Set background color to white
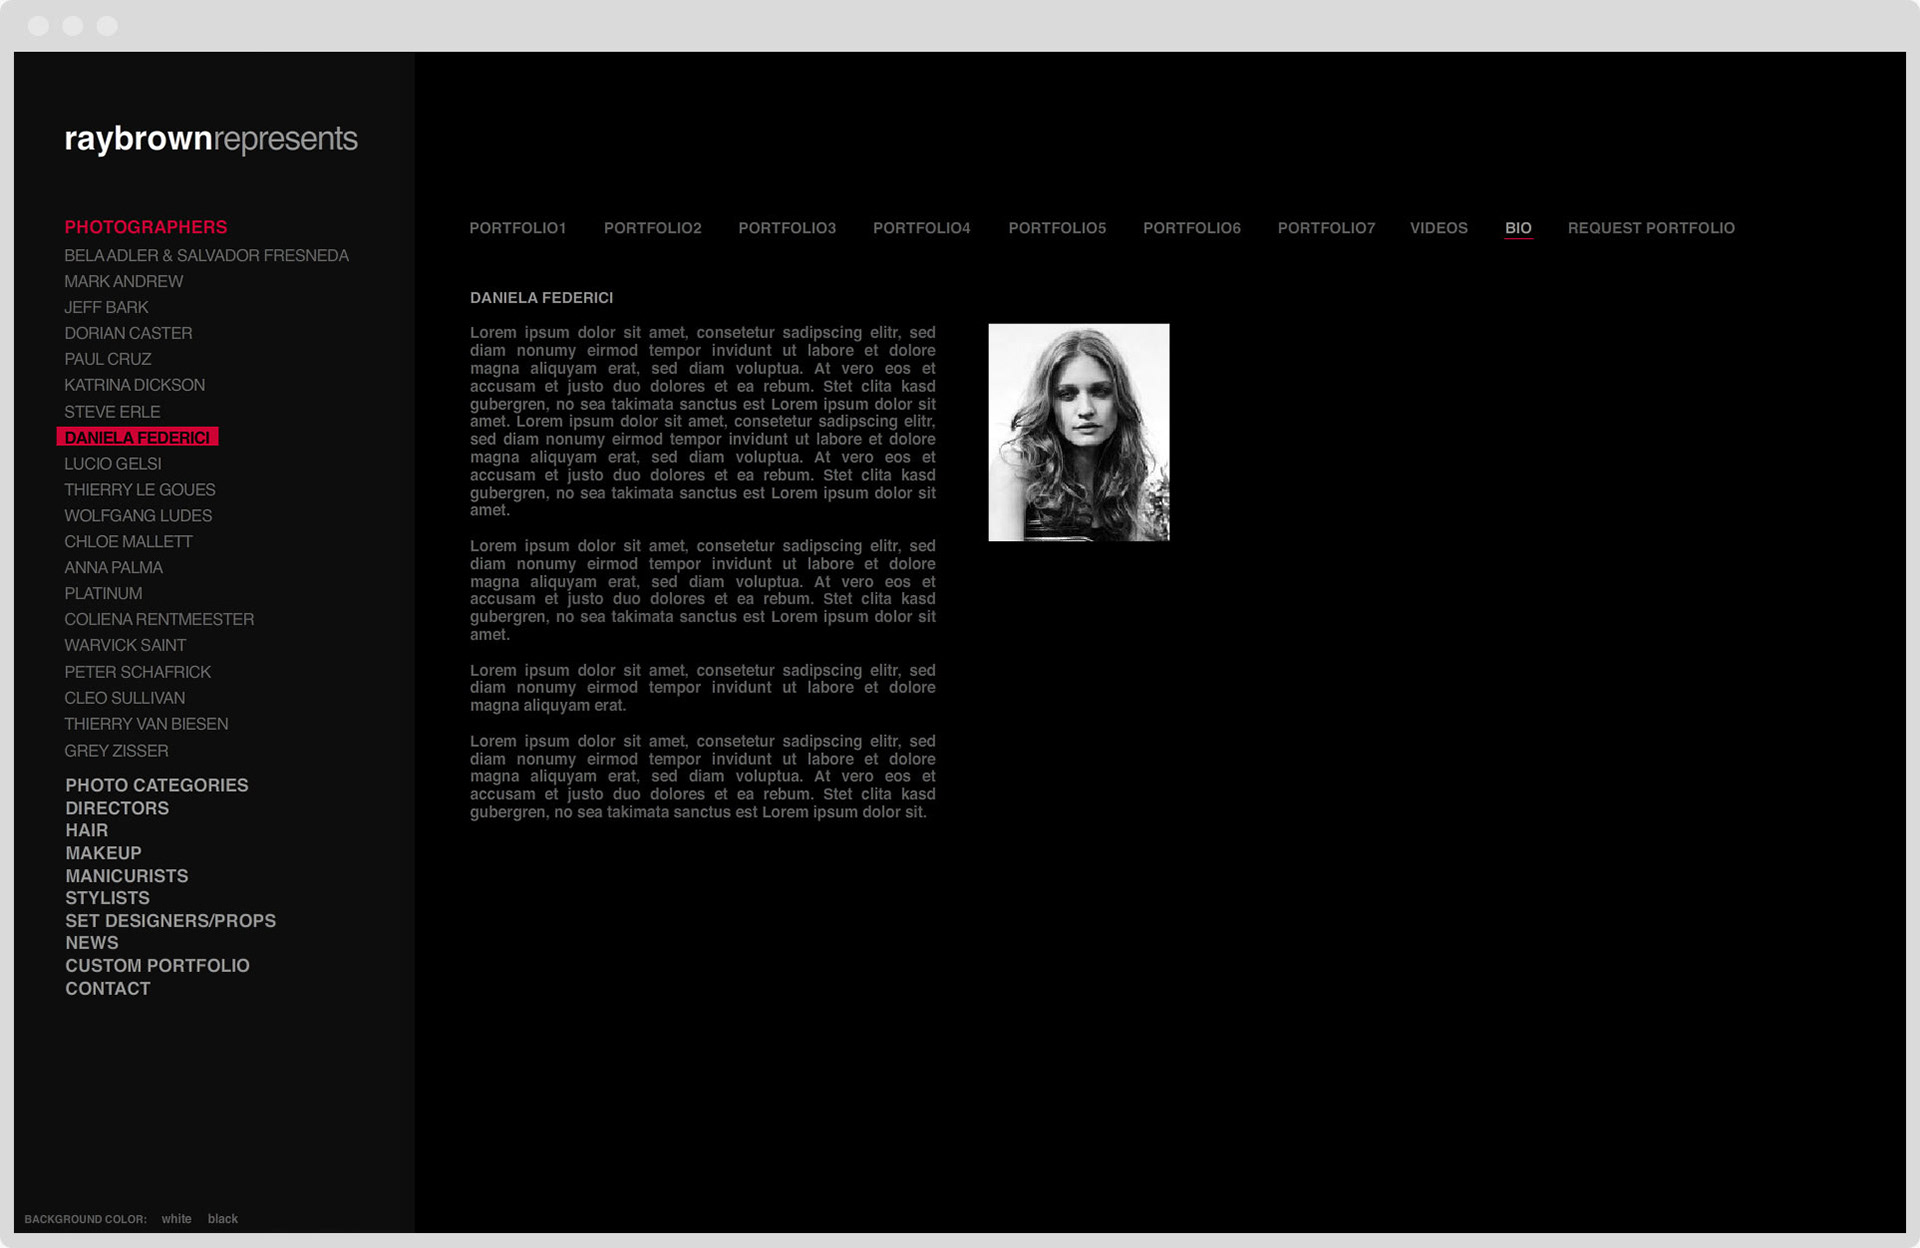This screenshot has width=1920, height=1248. tap(176, 1219)
